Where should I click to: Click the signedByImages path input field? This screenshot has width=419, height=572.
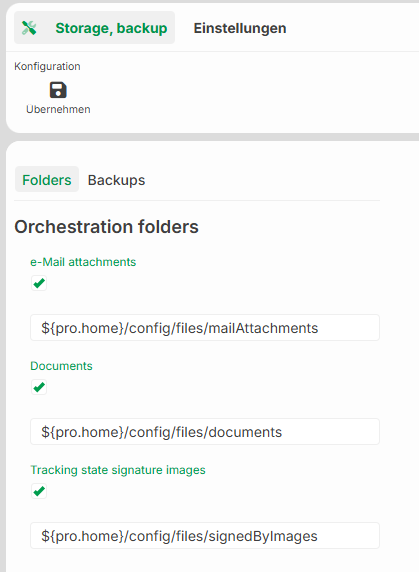point(205,536)
